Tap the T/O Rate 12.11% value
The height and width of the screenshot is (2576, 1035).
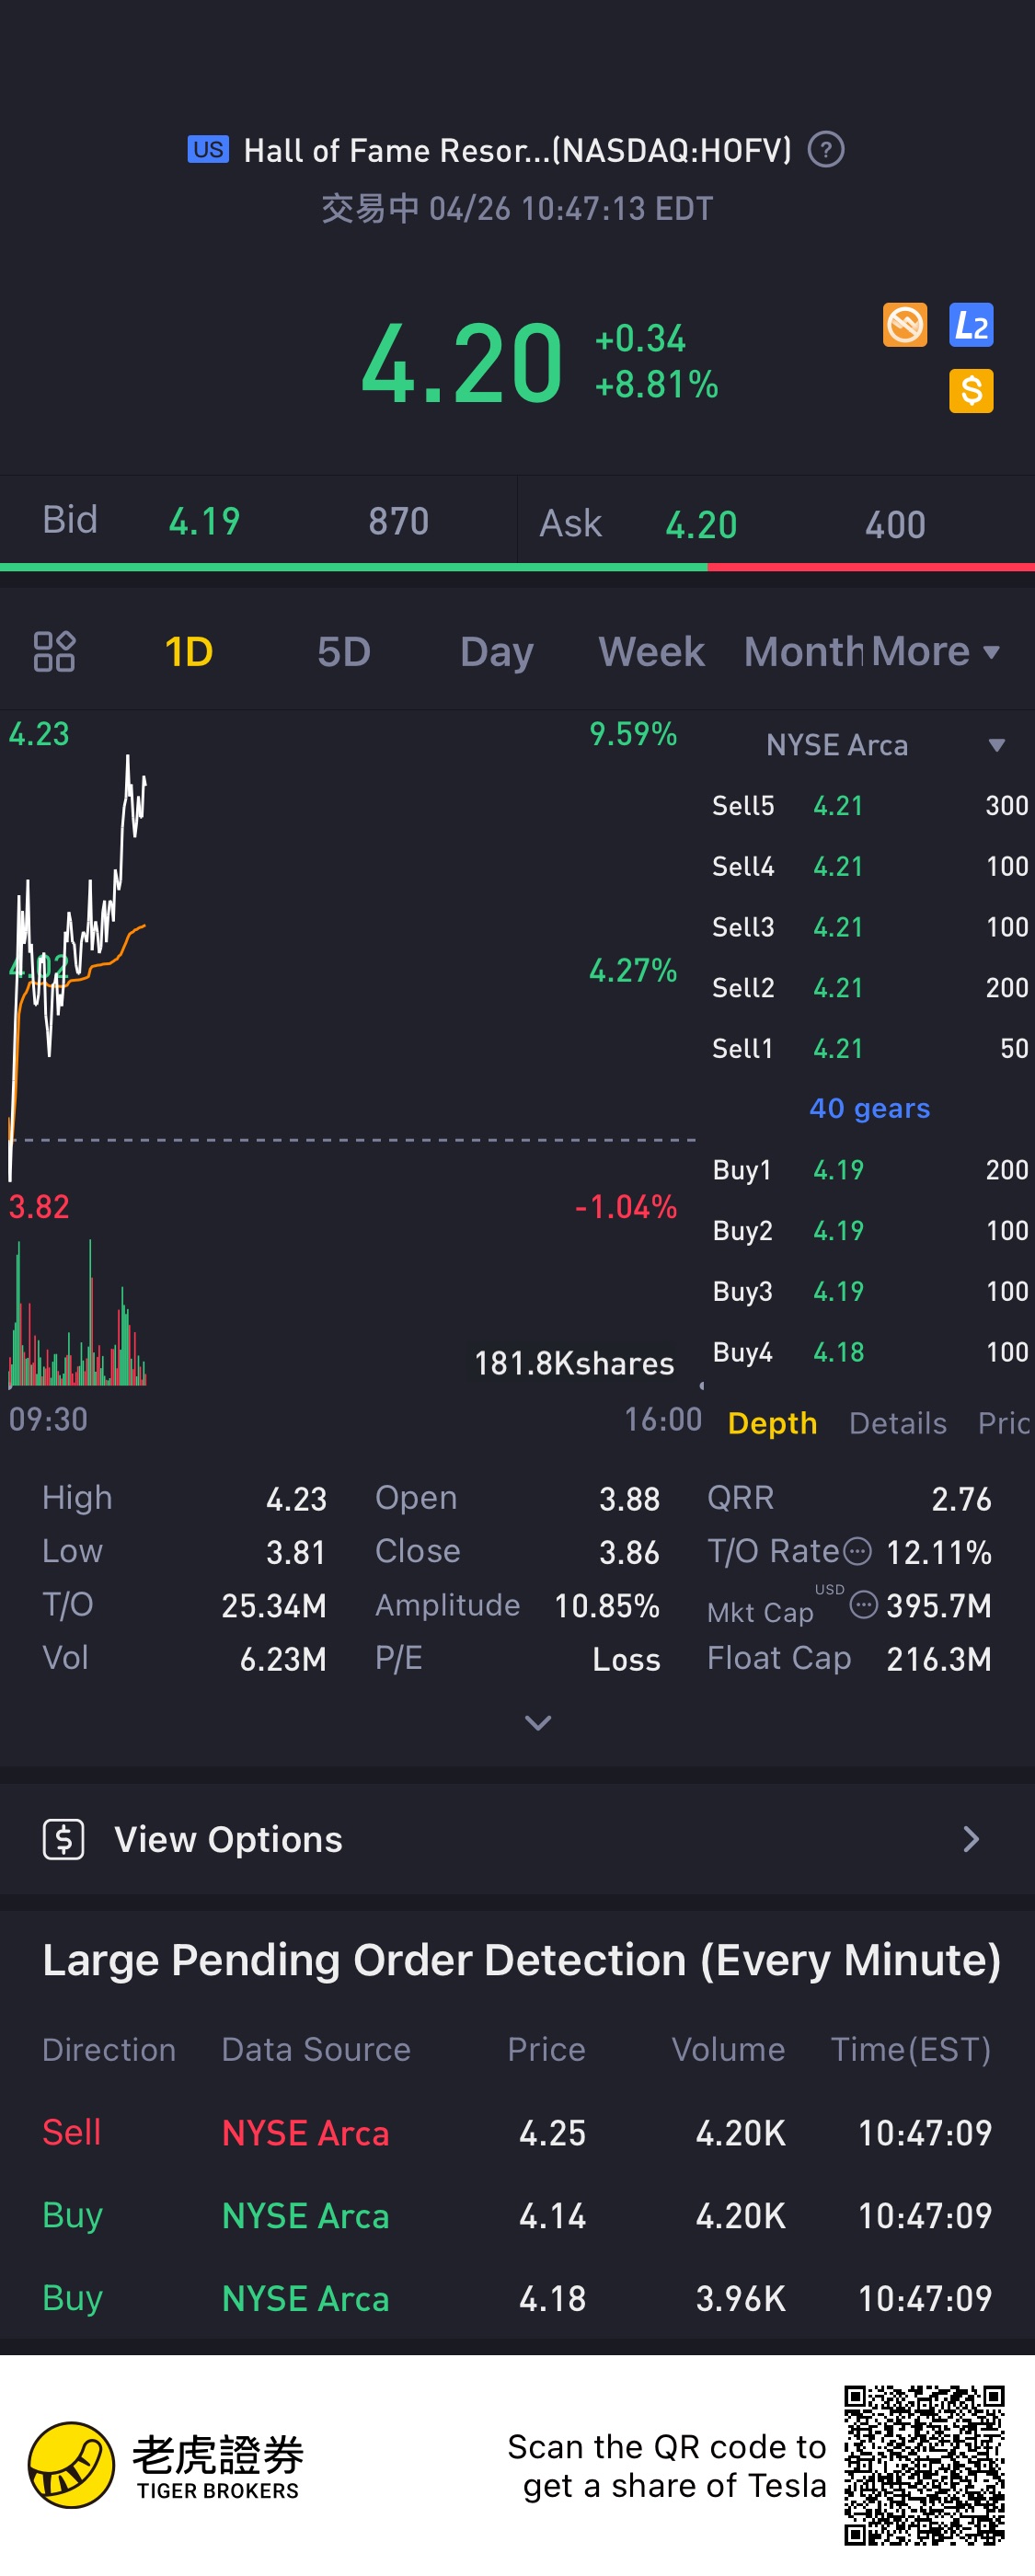938,1552
